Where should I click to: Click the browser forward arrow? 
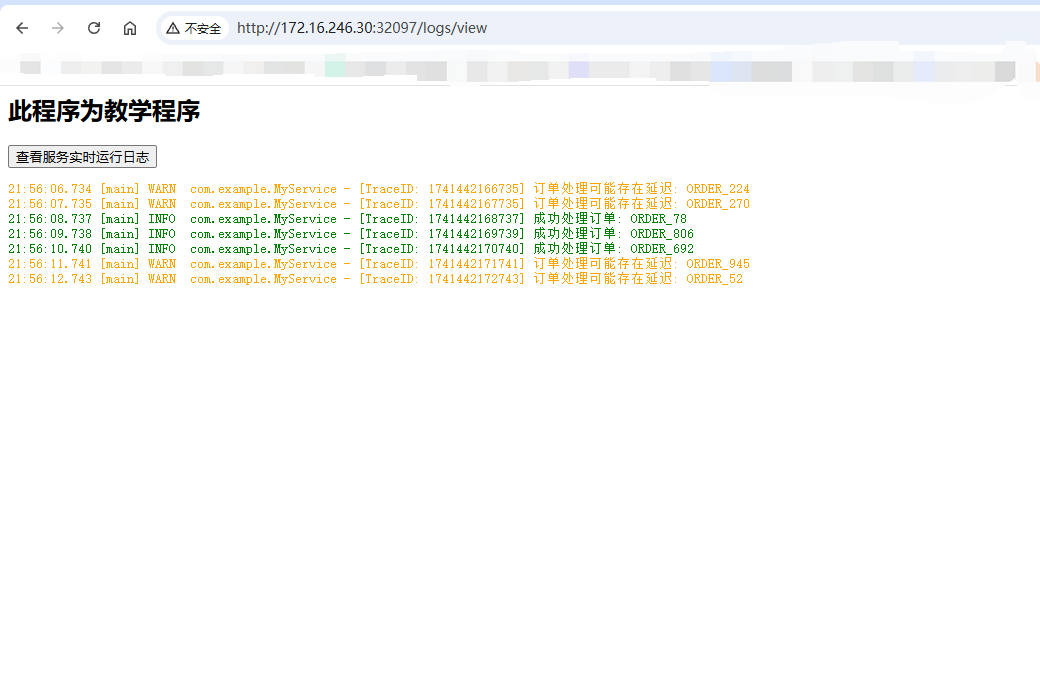57,28
